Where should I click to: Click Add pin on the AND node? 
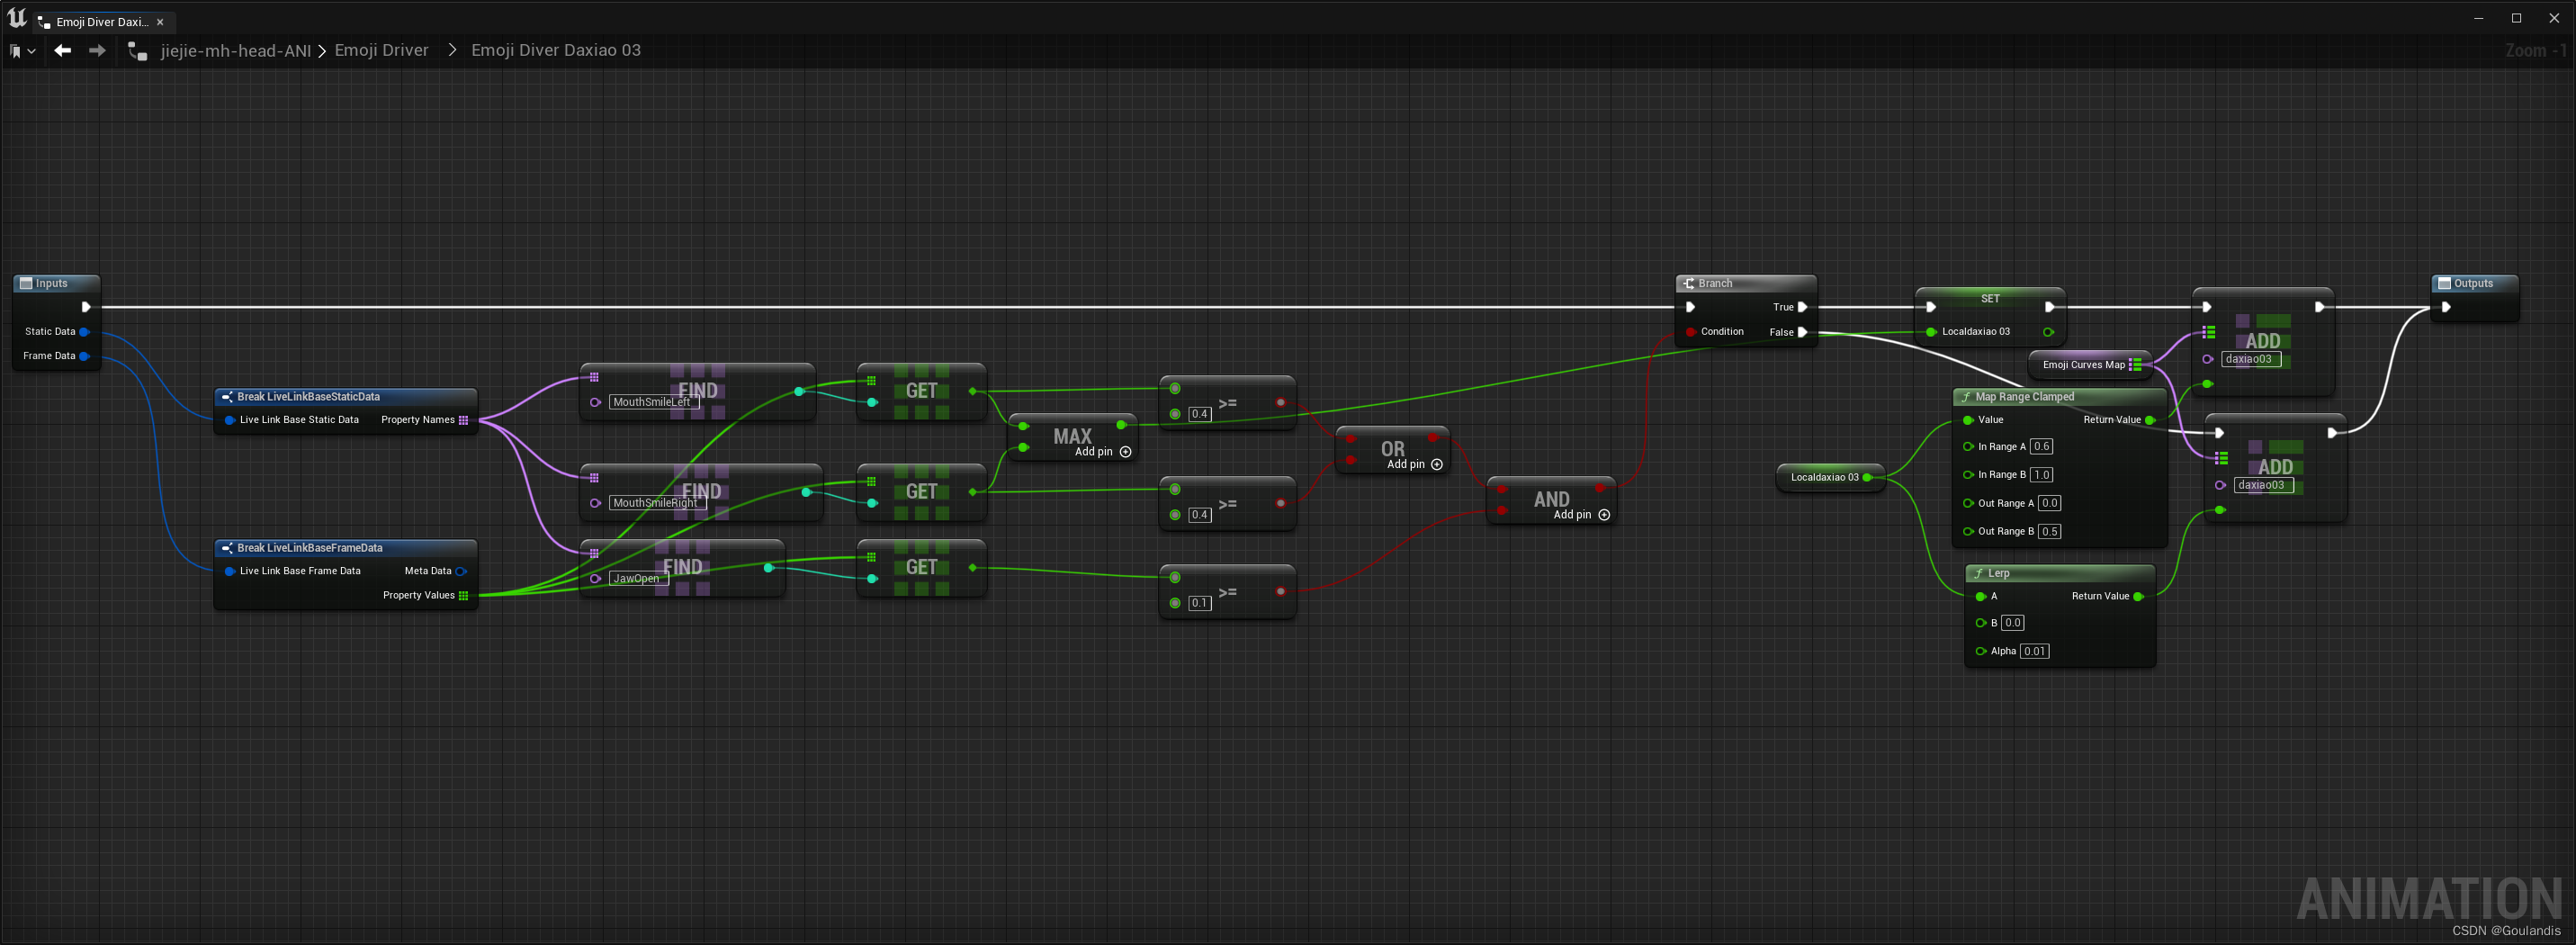pyautogui.click(x=1582, y=515)
